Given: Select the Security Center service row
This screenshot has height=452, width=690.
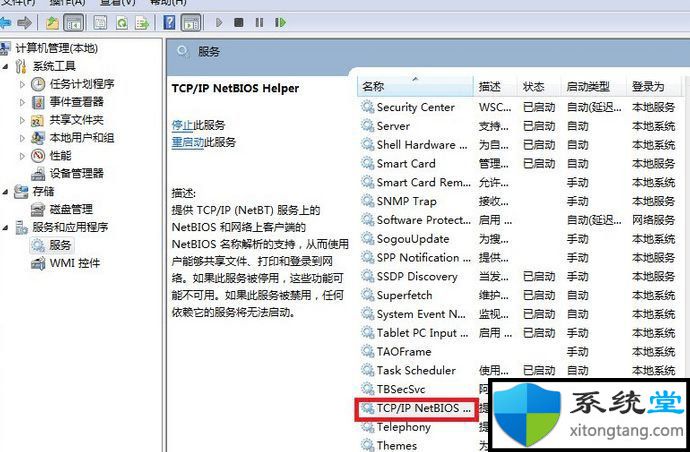Looking at the screenshot, I should (x=519, y=107).
